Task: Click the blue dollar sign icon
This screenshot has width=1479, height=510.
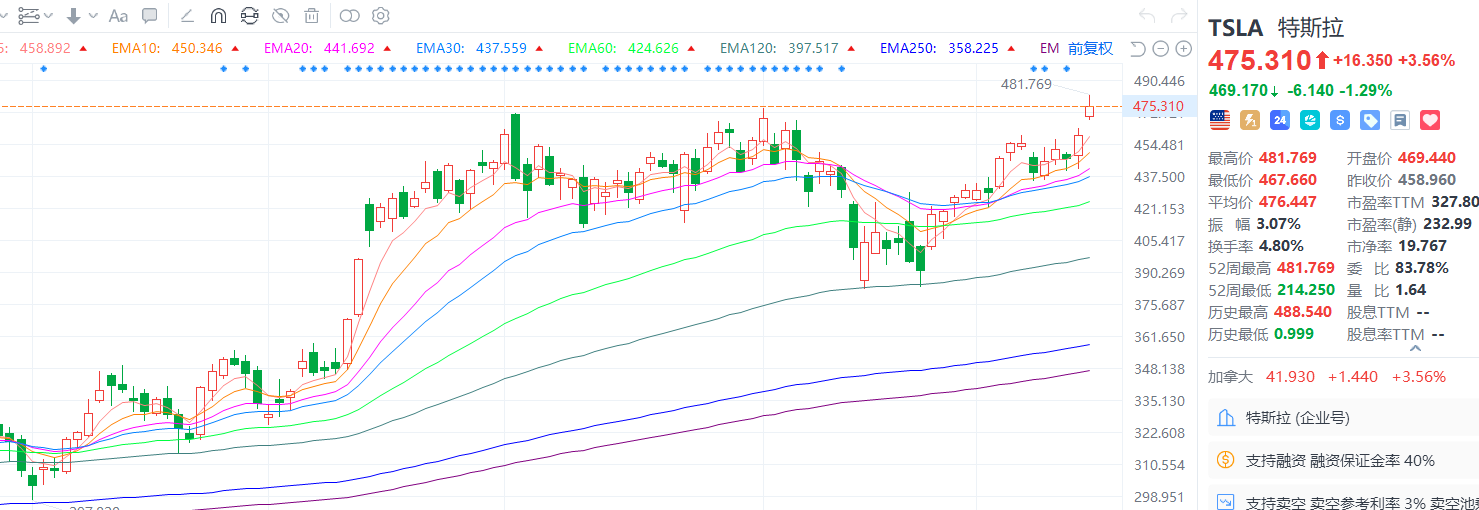Action: pos(1339,120)
